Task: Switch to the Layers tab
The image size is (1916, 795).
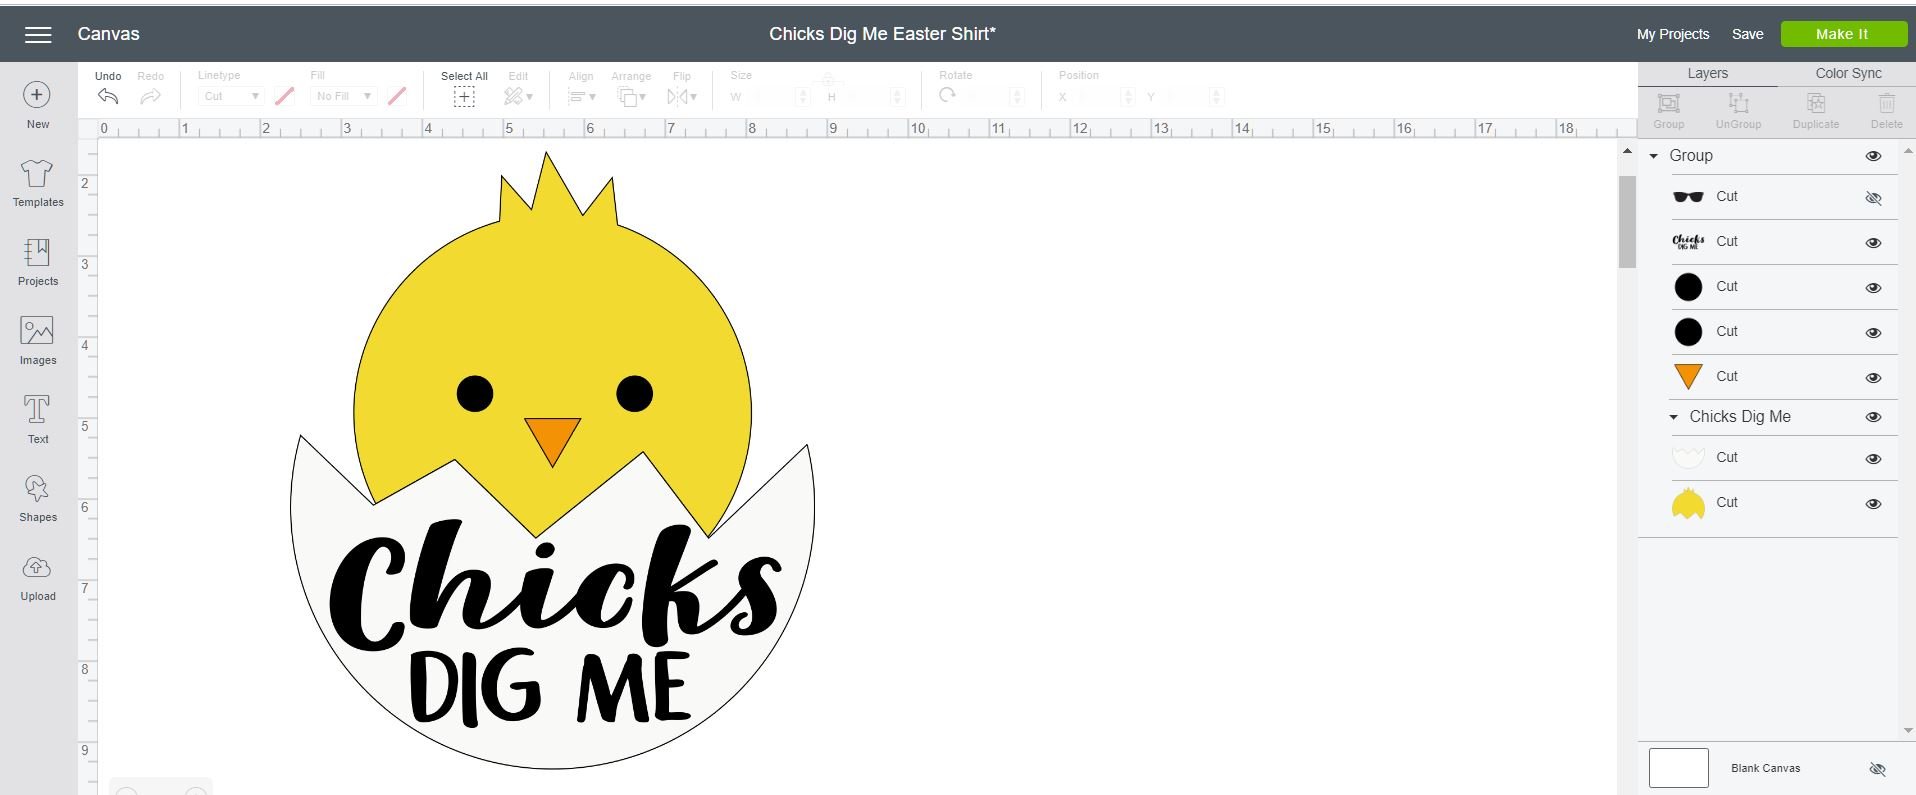Action: click(1707, 74)
